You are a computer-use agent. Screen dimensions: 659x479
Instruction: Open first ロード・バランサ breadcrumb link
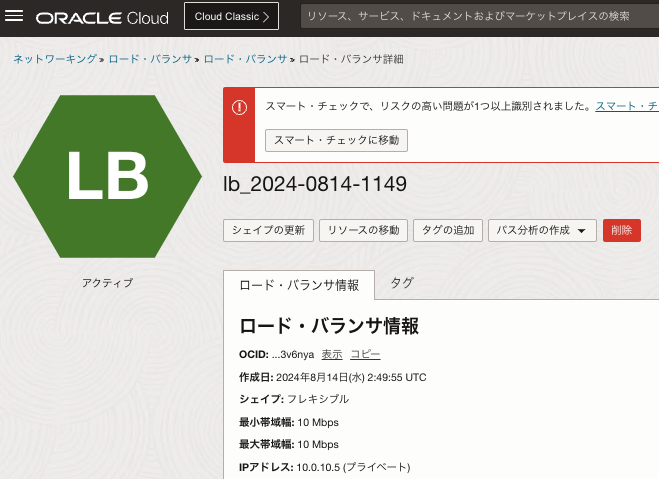point(150,59)
